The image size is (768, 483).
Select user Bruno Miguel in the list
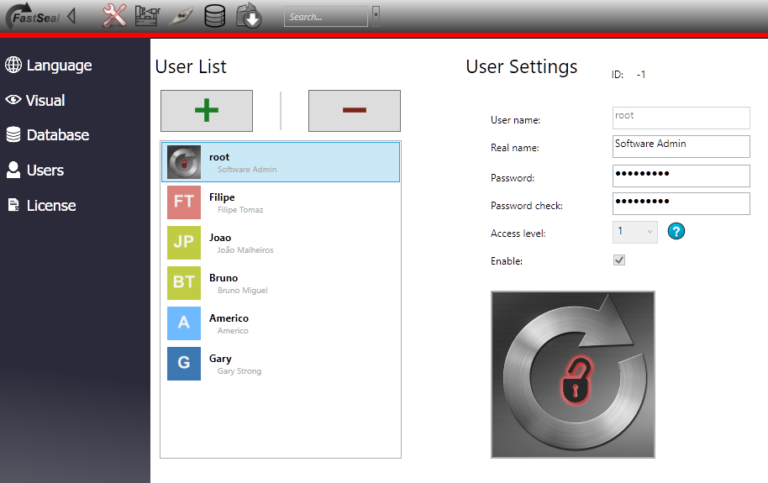click(281, 283)
